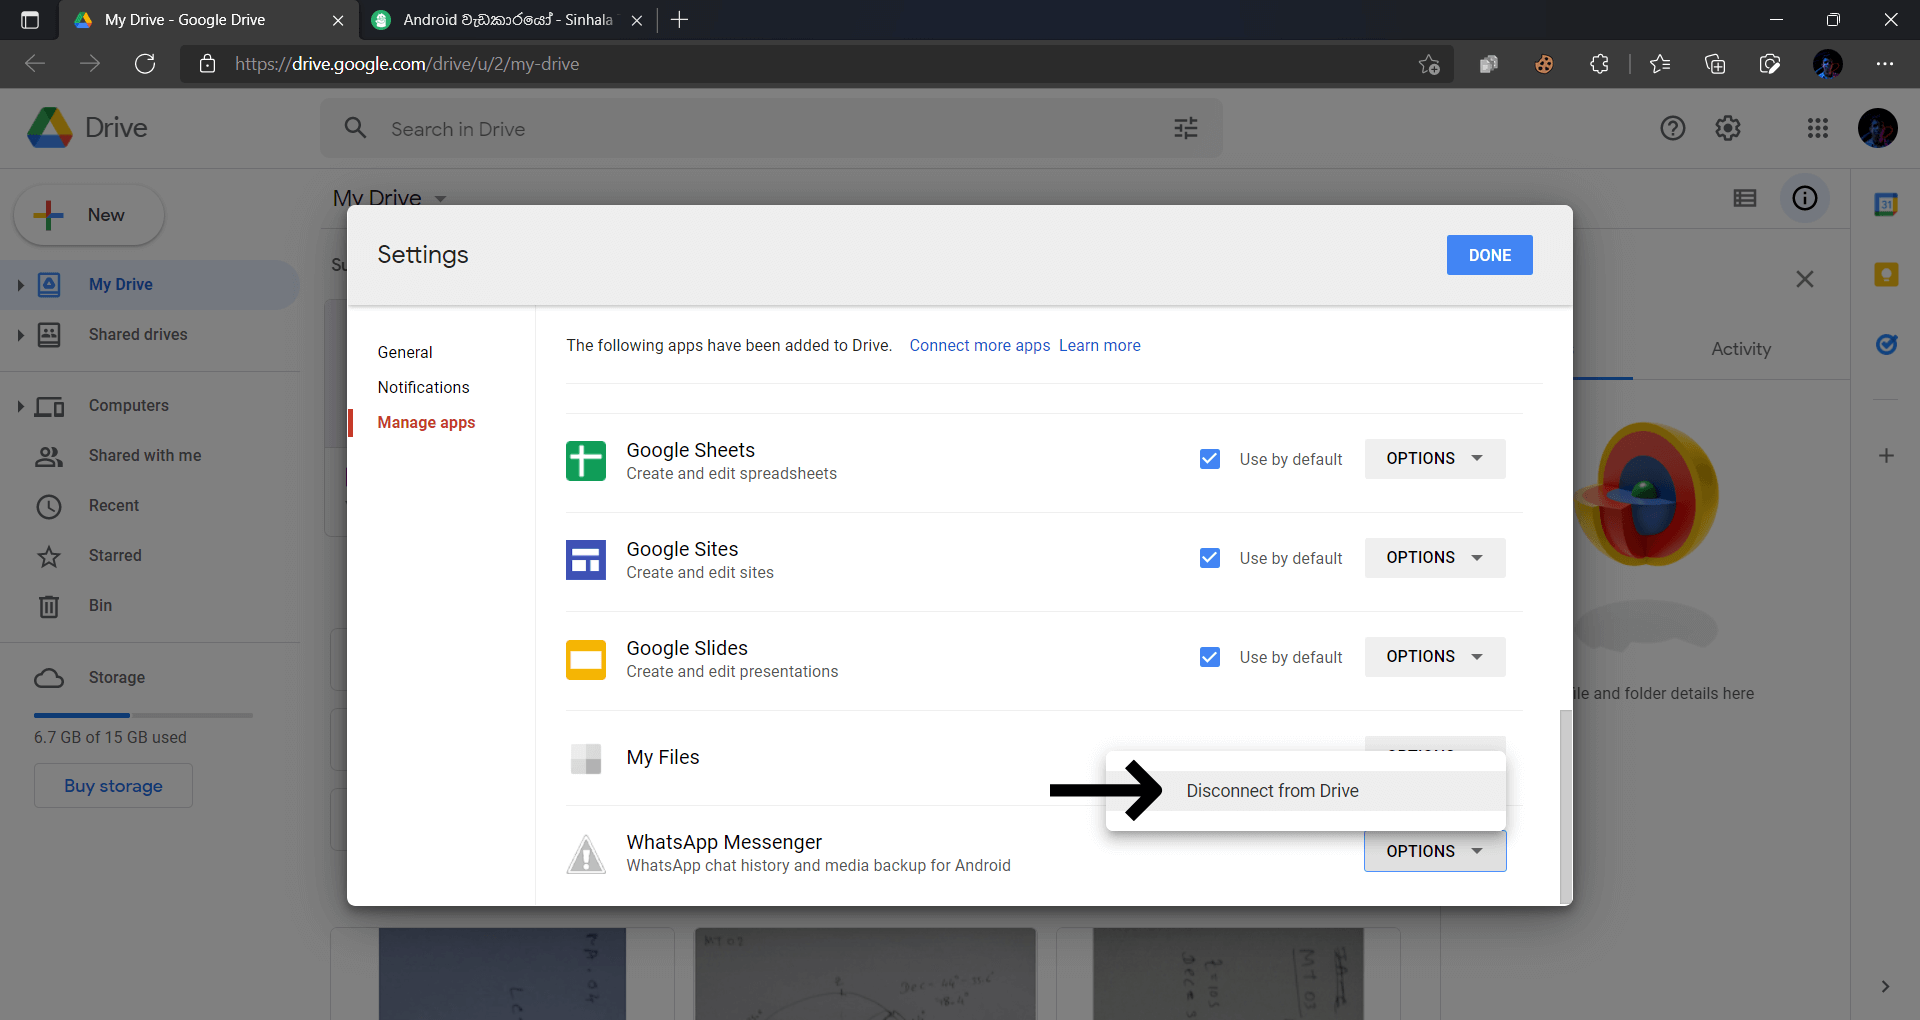Image resolution: width=1920 pixels, height=1020 pixels.
Task: Expand the Computers tree arrow
Action: pyautogui.click(x=20, y=406)
